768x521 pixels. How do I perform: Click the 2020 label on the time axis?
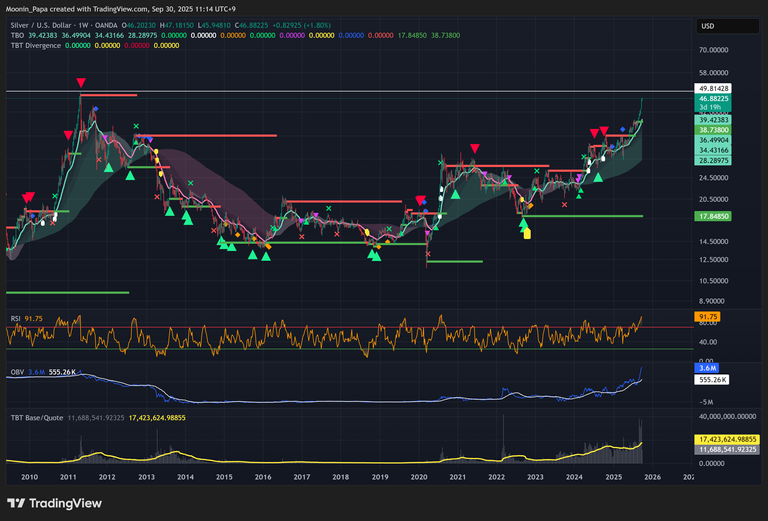(x=418, y=477)
